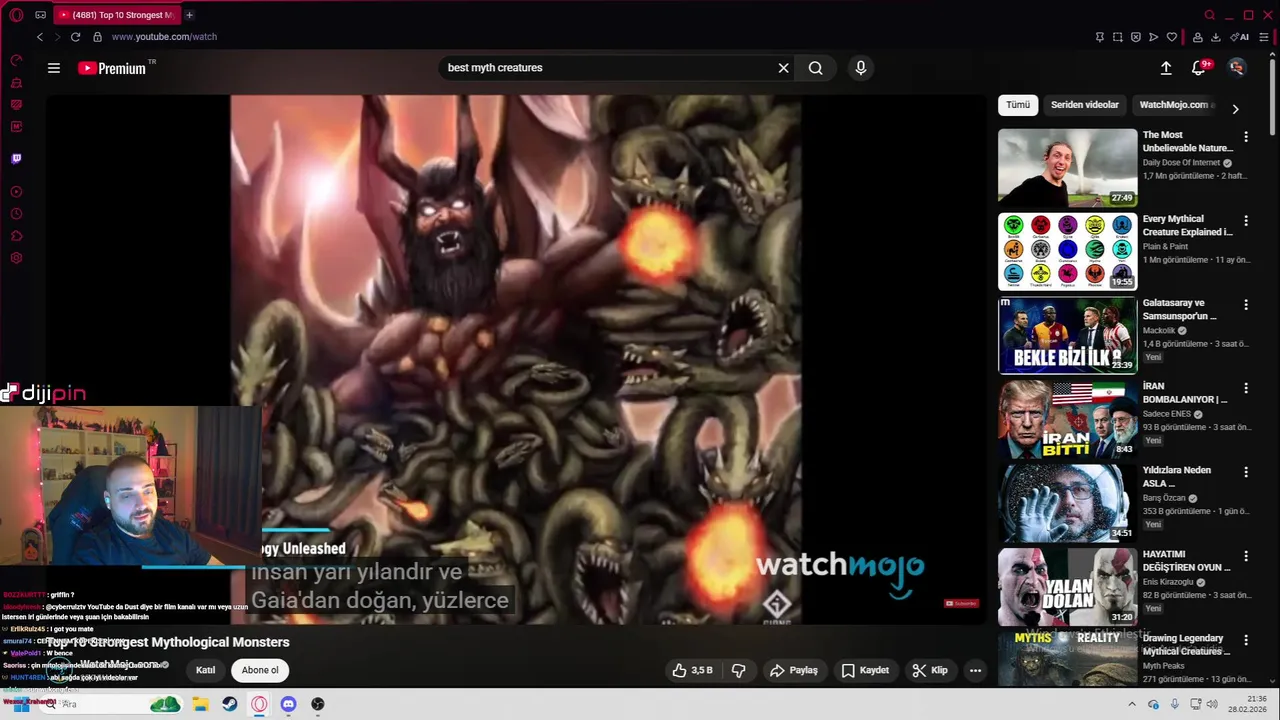Open the BEKLE BİZİ Galatasaray thumbnail

(1067, 335)
